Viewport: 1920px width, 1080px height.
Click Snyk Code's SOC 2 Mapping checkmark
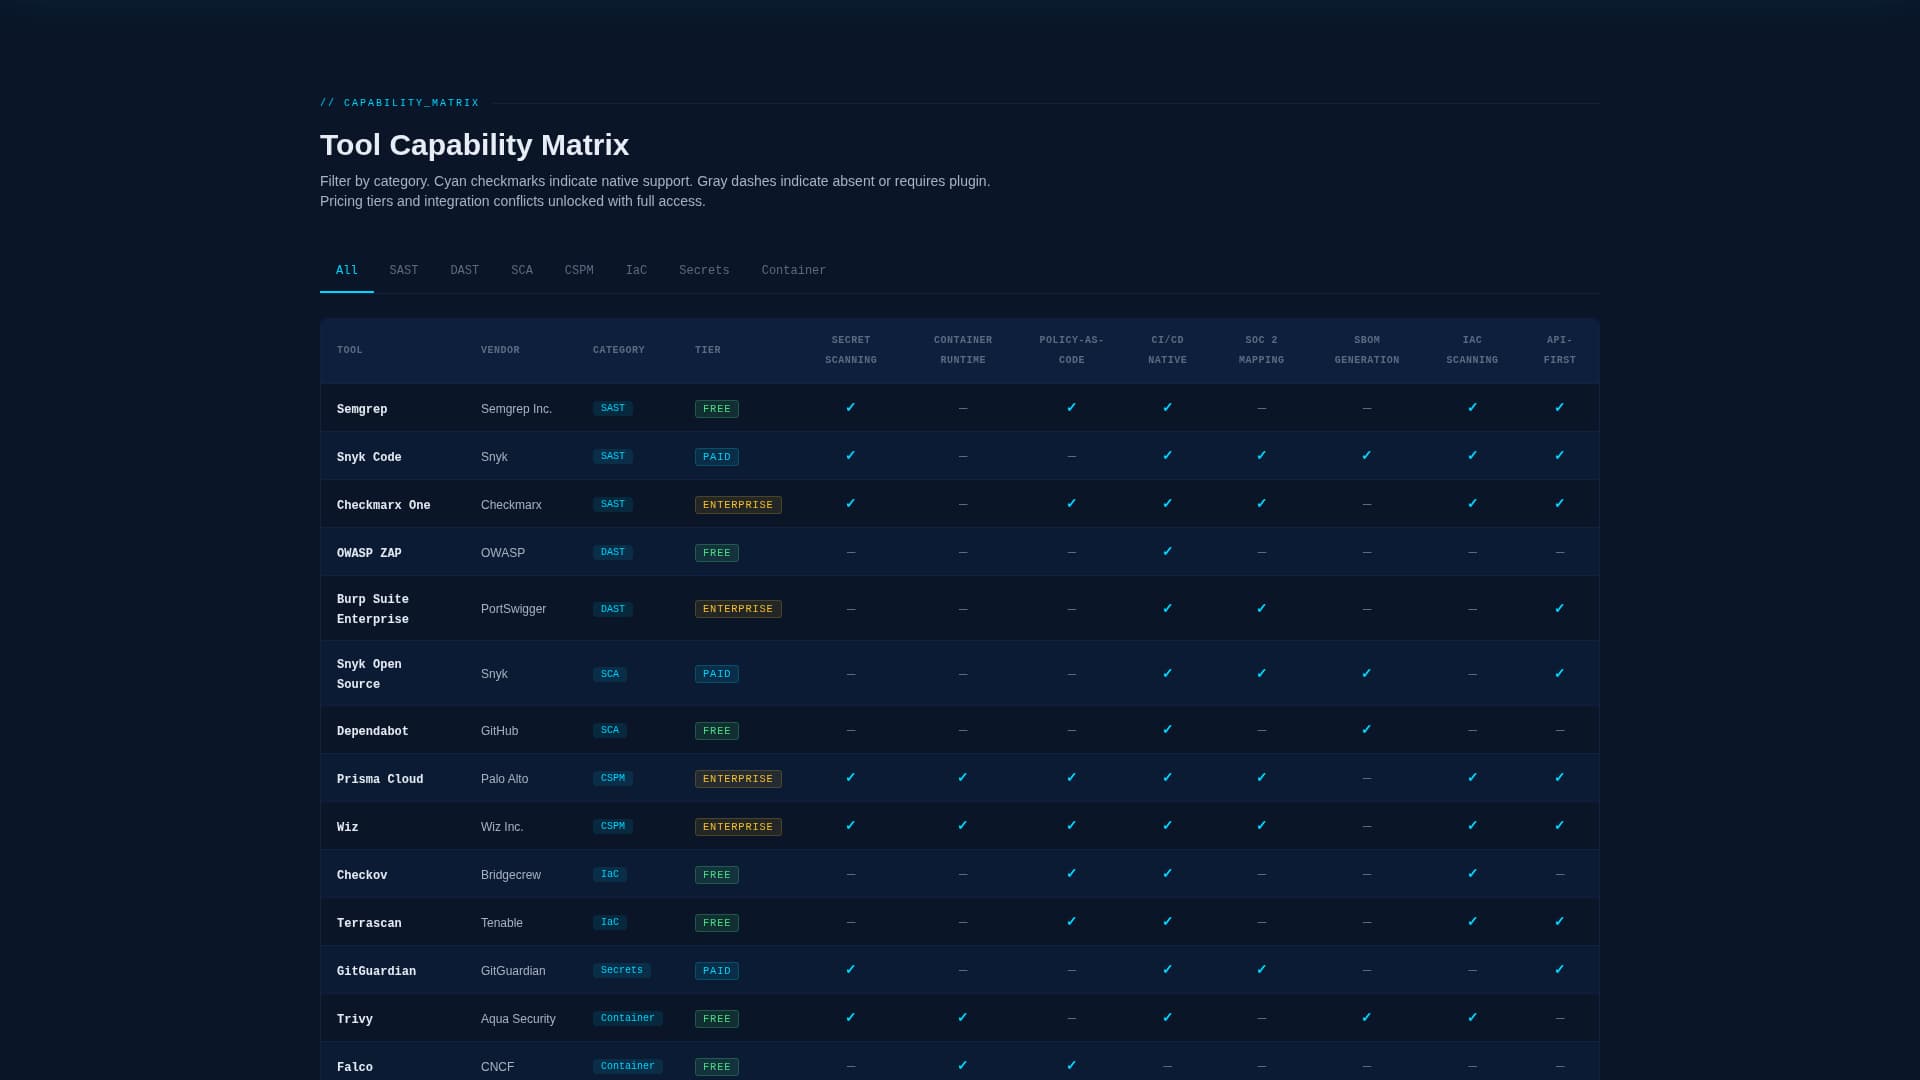tap(1262, 456)
